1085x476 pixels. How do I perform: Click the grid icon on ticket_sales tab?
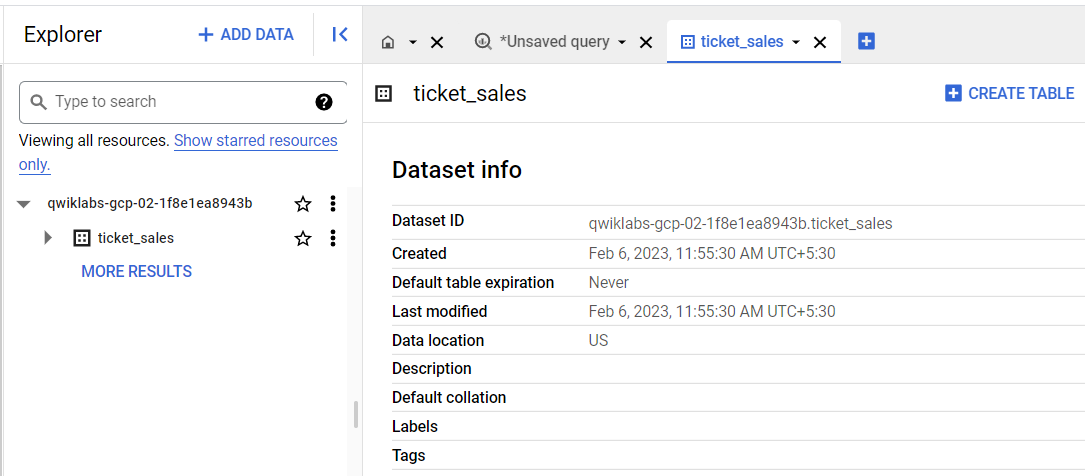[688, 42]
